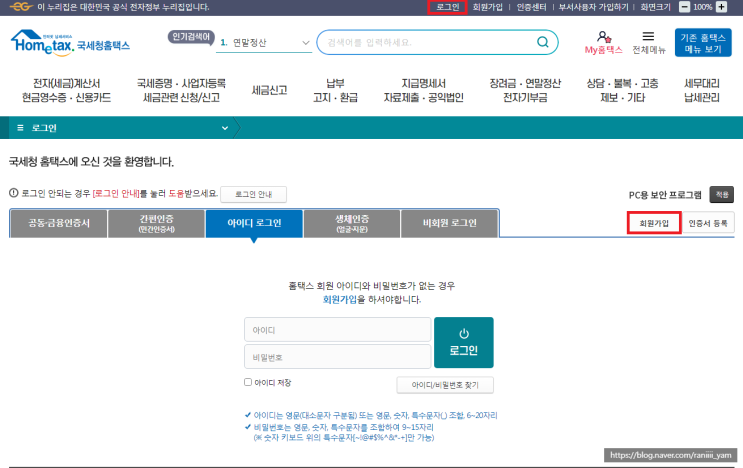Viewport: 743px width, 468px height.
Task: Decrease screen size with minus icon
Action: coord(684,7)
